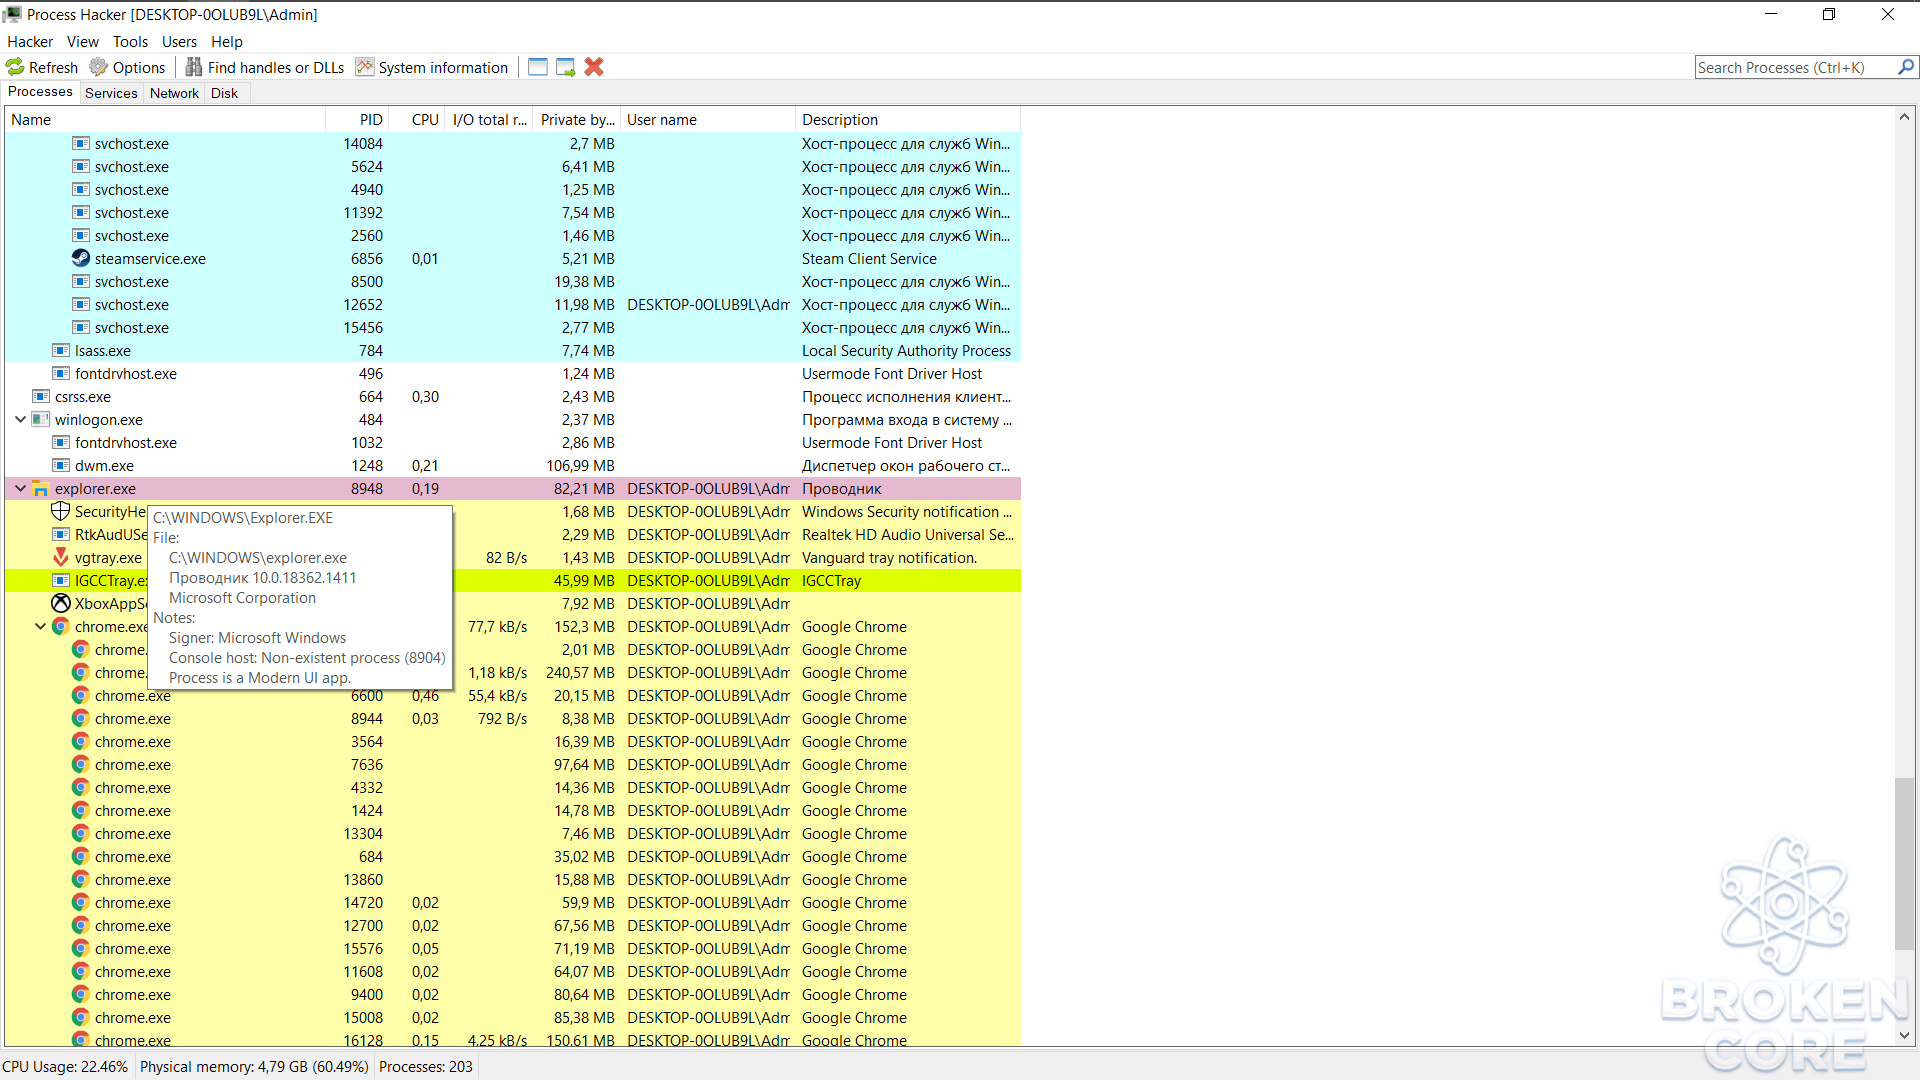Click the explorer.exe folder icon
Screen dimensions: 1920x1080
pyautogui.click(x=41, y=488)
